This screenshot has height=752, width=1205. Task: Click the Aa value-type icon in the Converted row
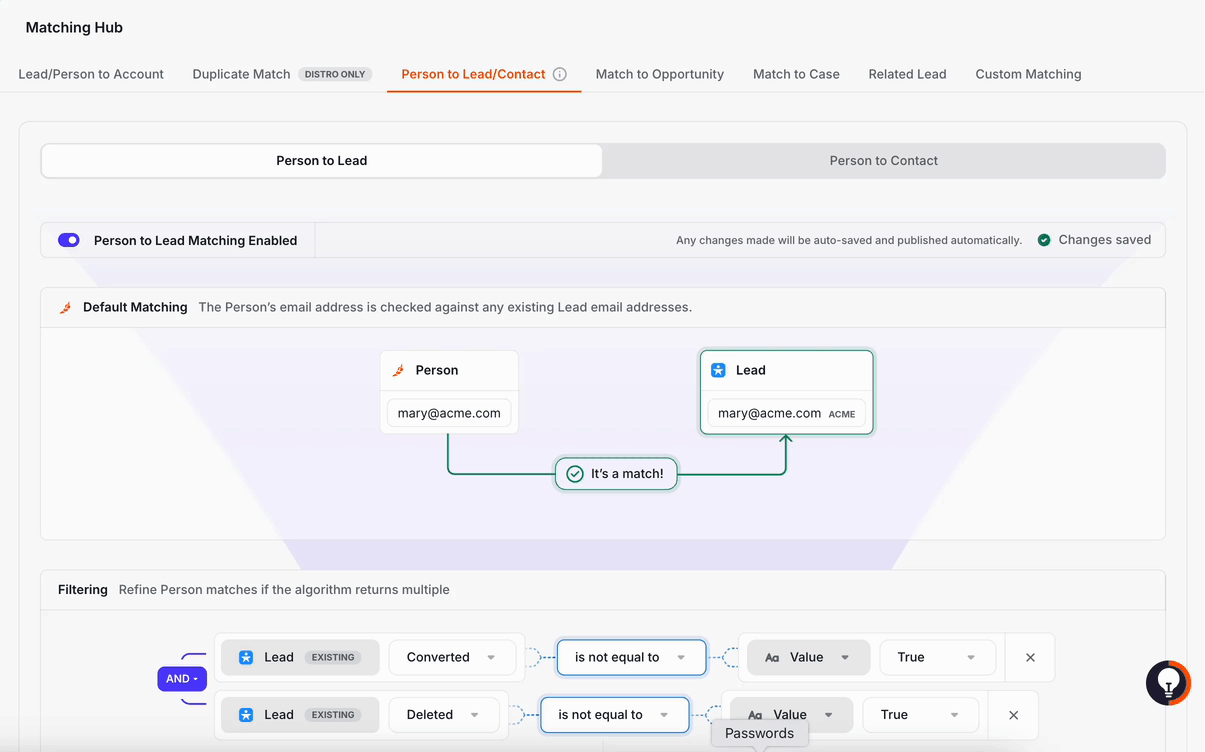point(772,658)
